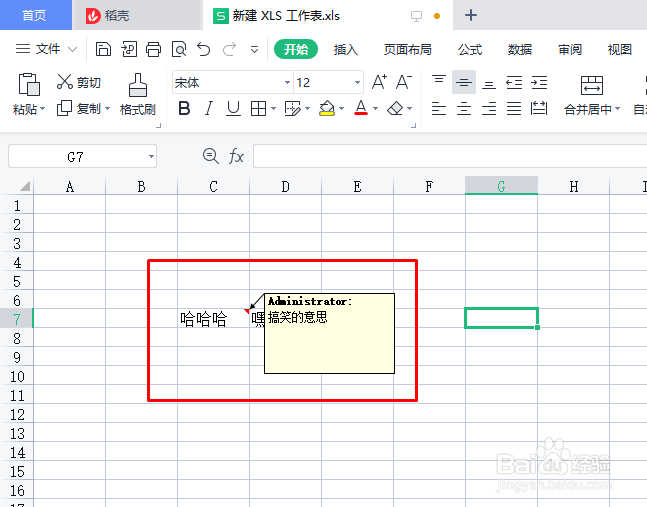
Task: Open Borders dropdown arrow
Action: pyautogui.click(x=273, y=109)
